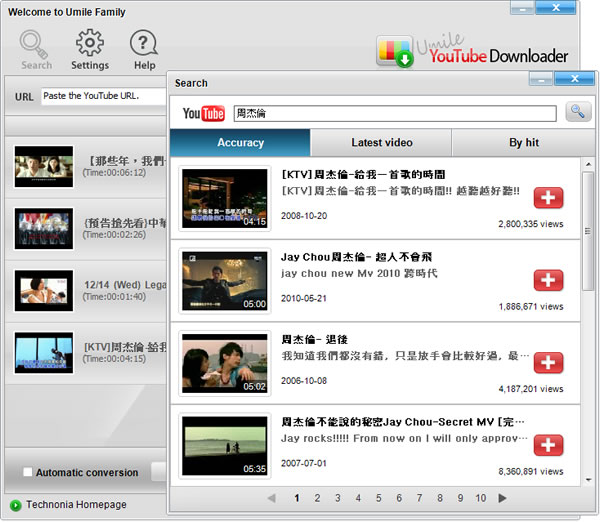
Task: Go to results page 2
Action: click(317, 498)
